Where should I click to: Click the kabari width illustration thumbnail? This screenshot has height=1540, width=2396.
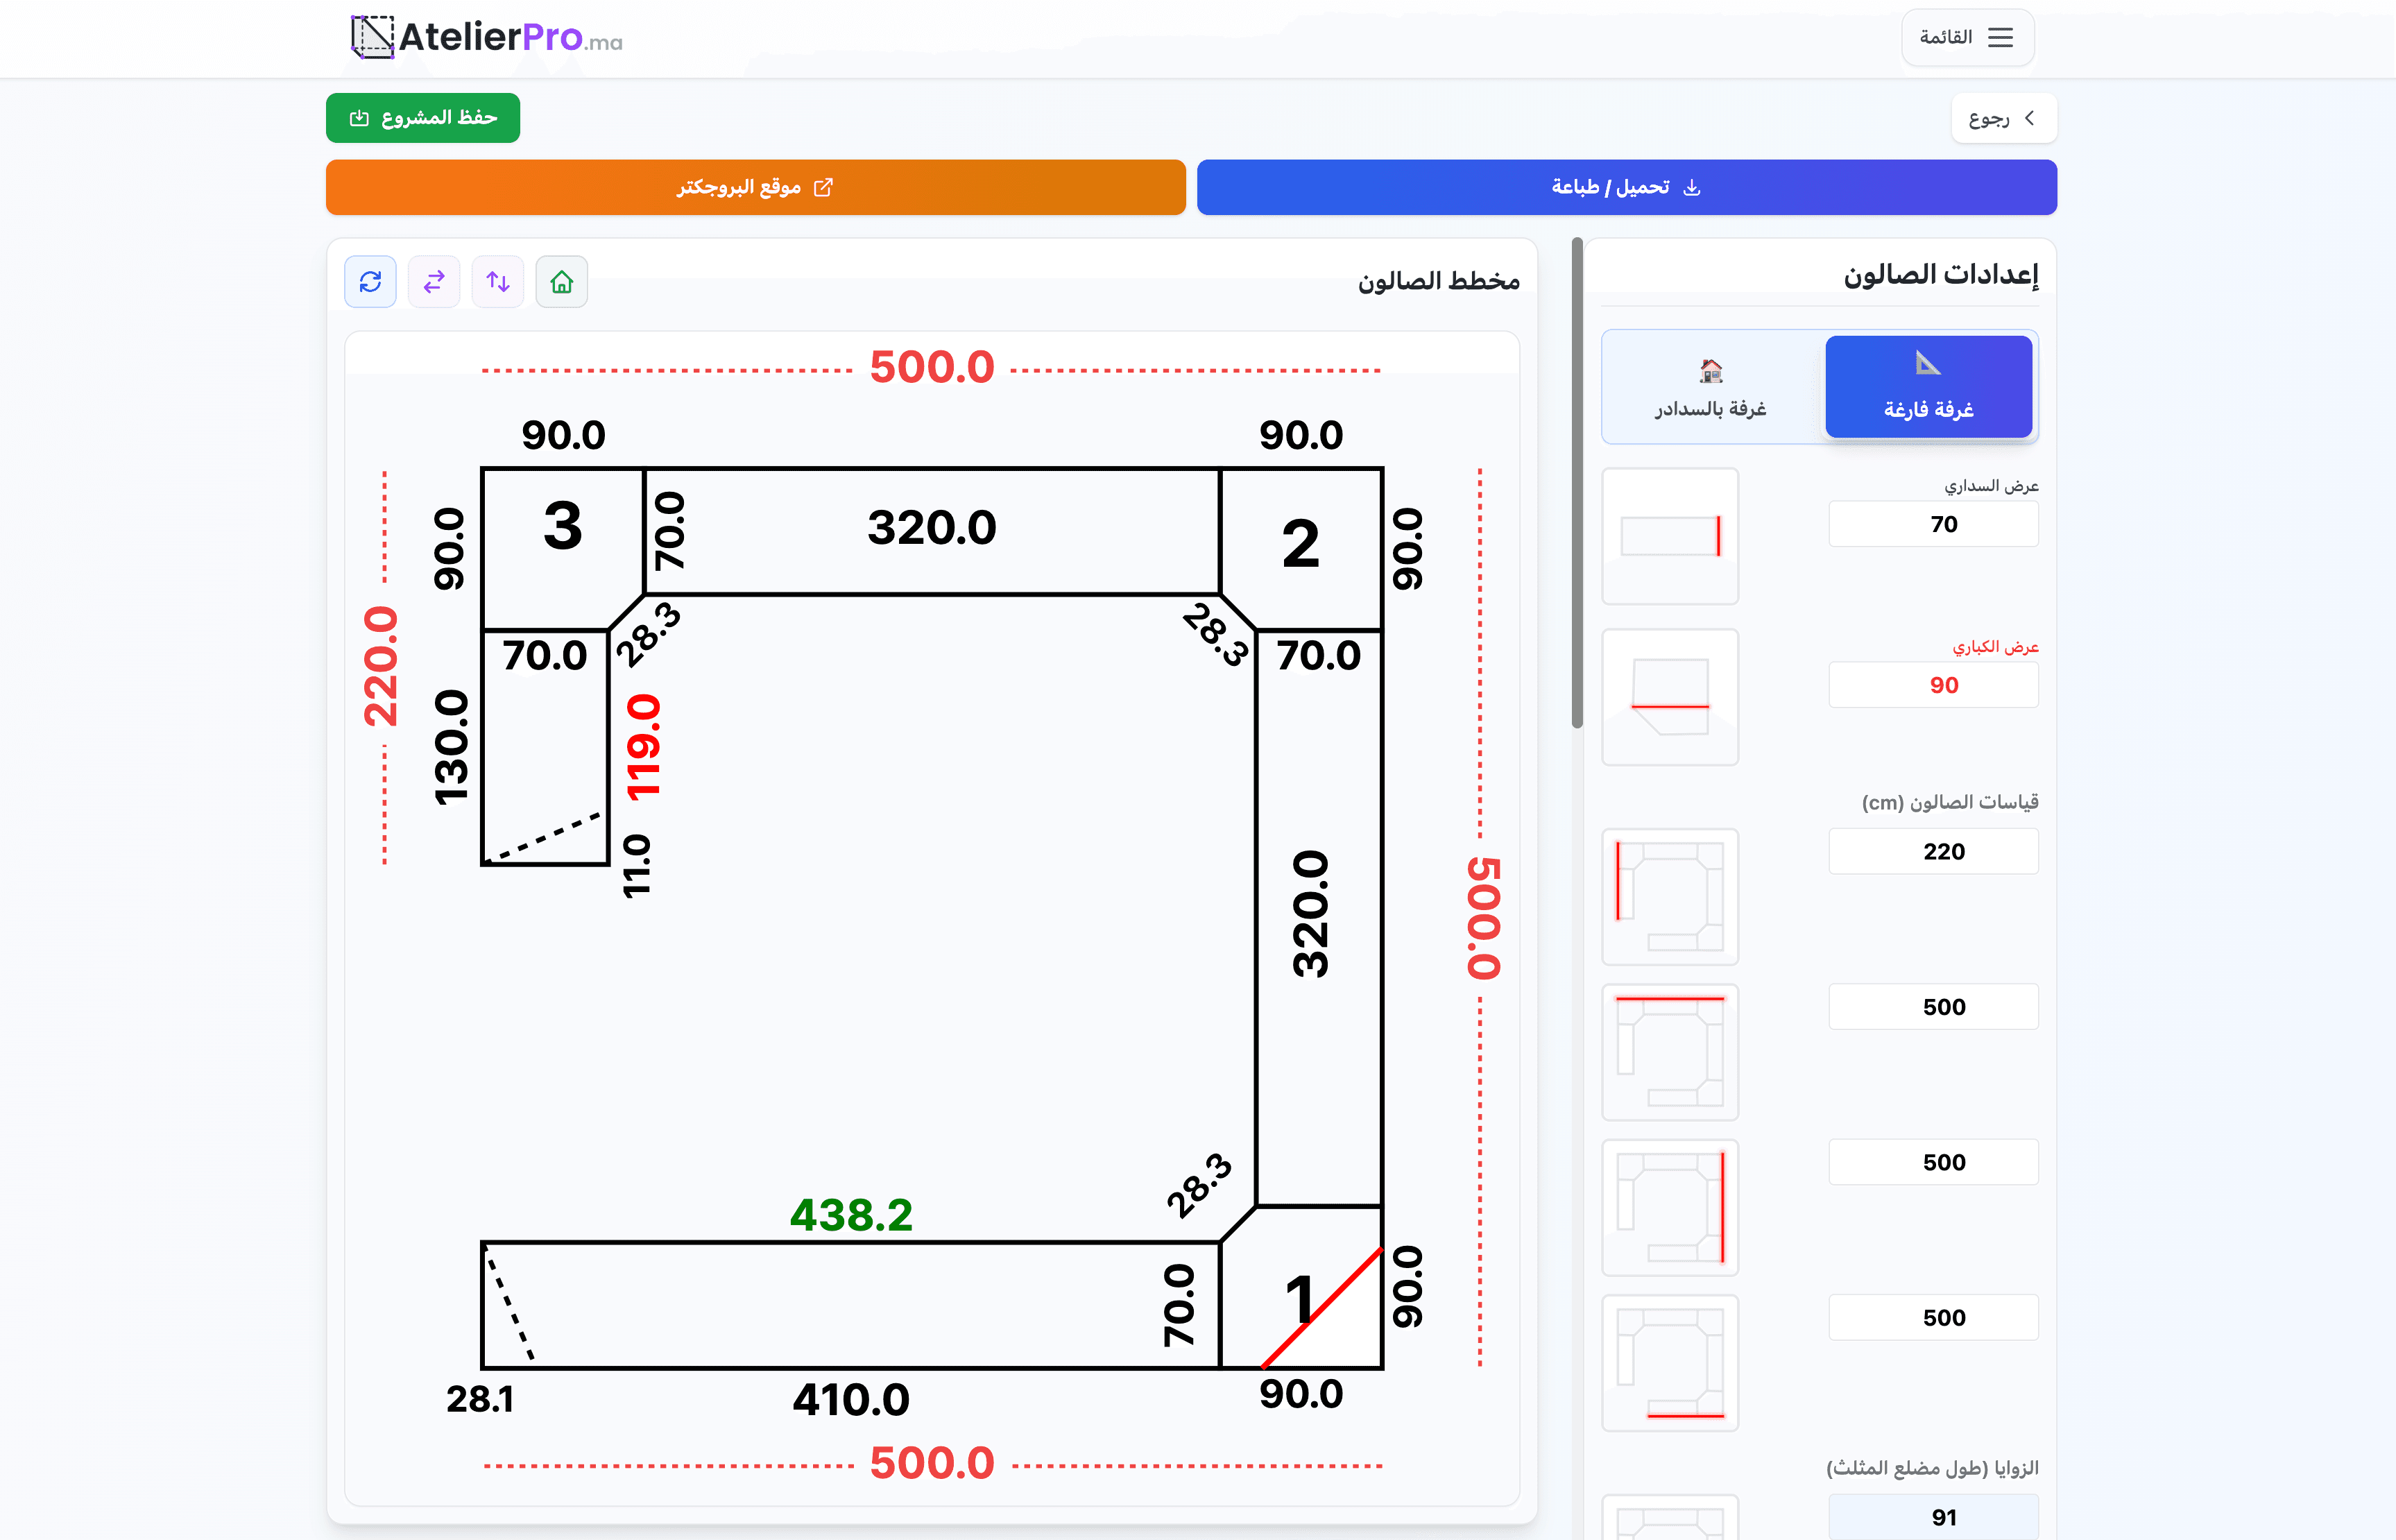1670,697
